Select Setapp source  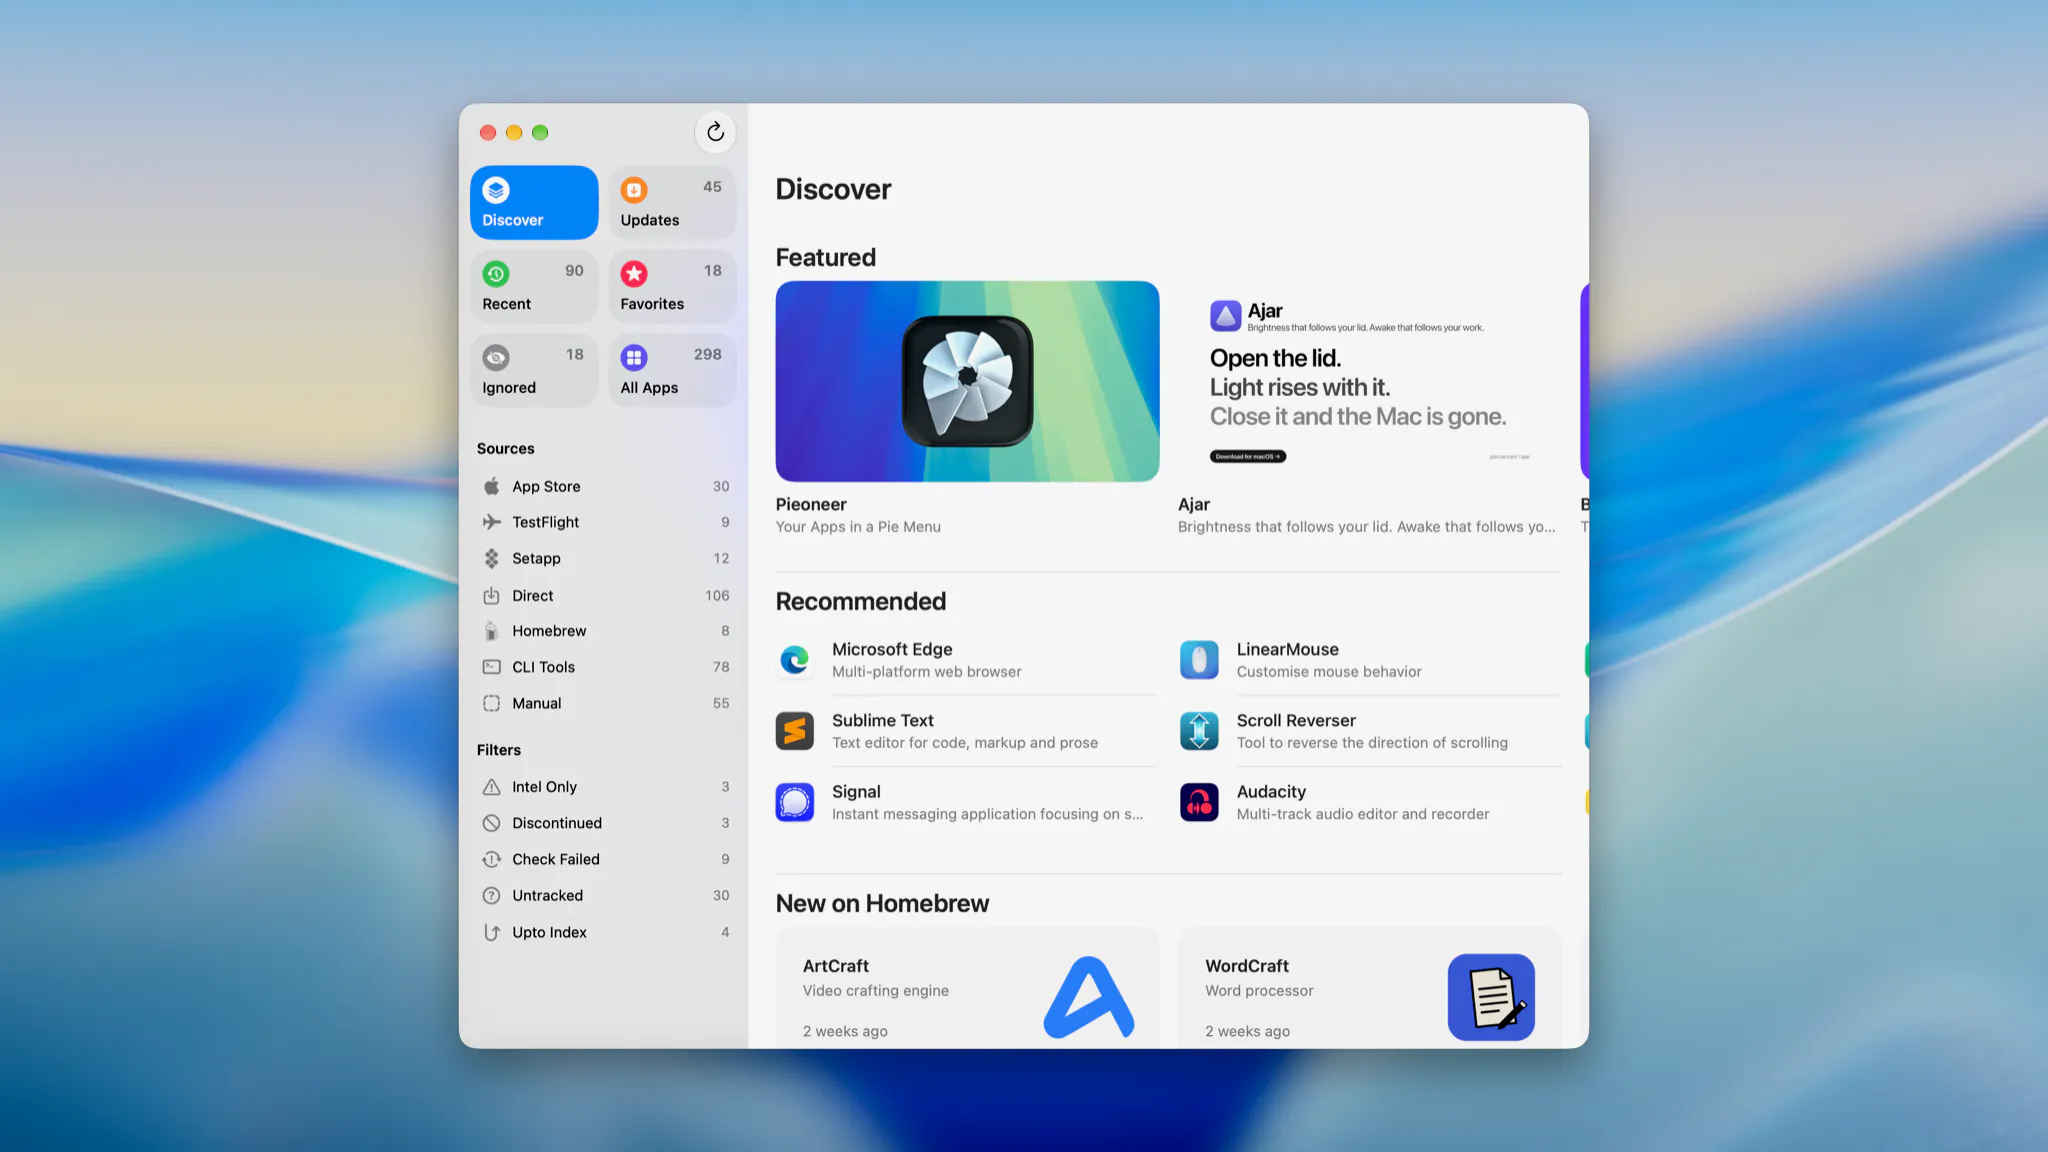[x=605, y=558]
